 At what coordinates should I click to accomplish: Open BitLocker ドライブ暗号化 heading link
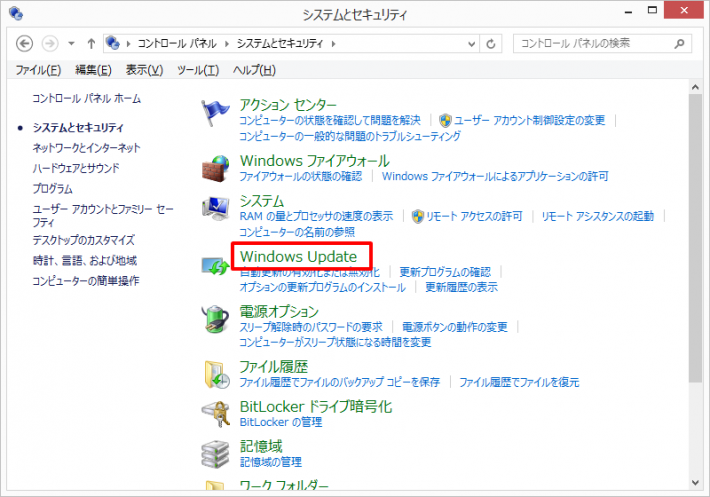pyautogui.click(x=316, y=406)
